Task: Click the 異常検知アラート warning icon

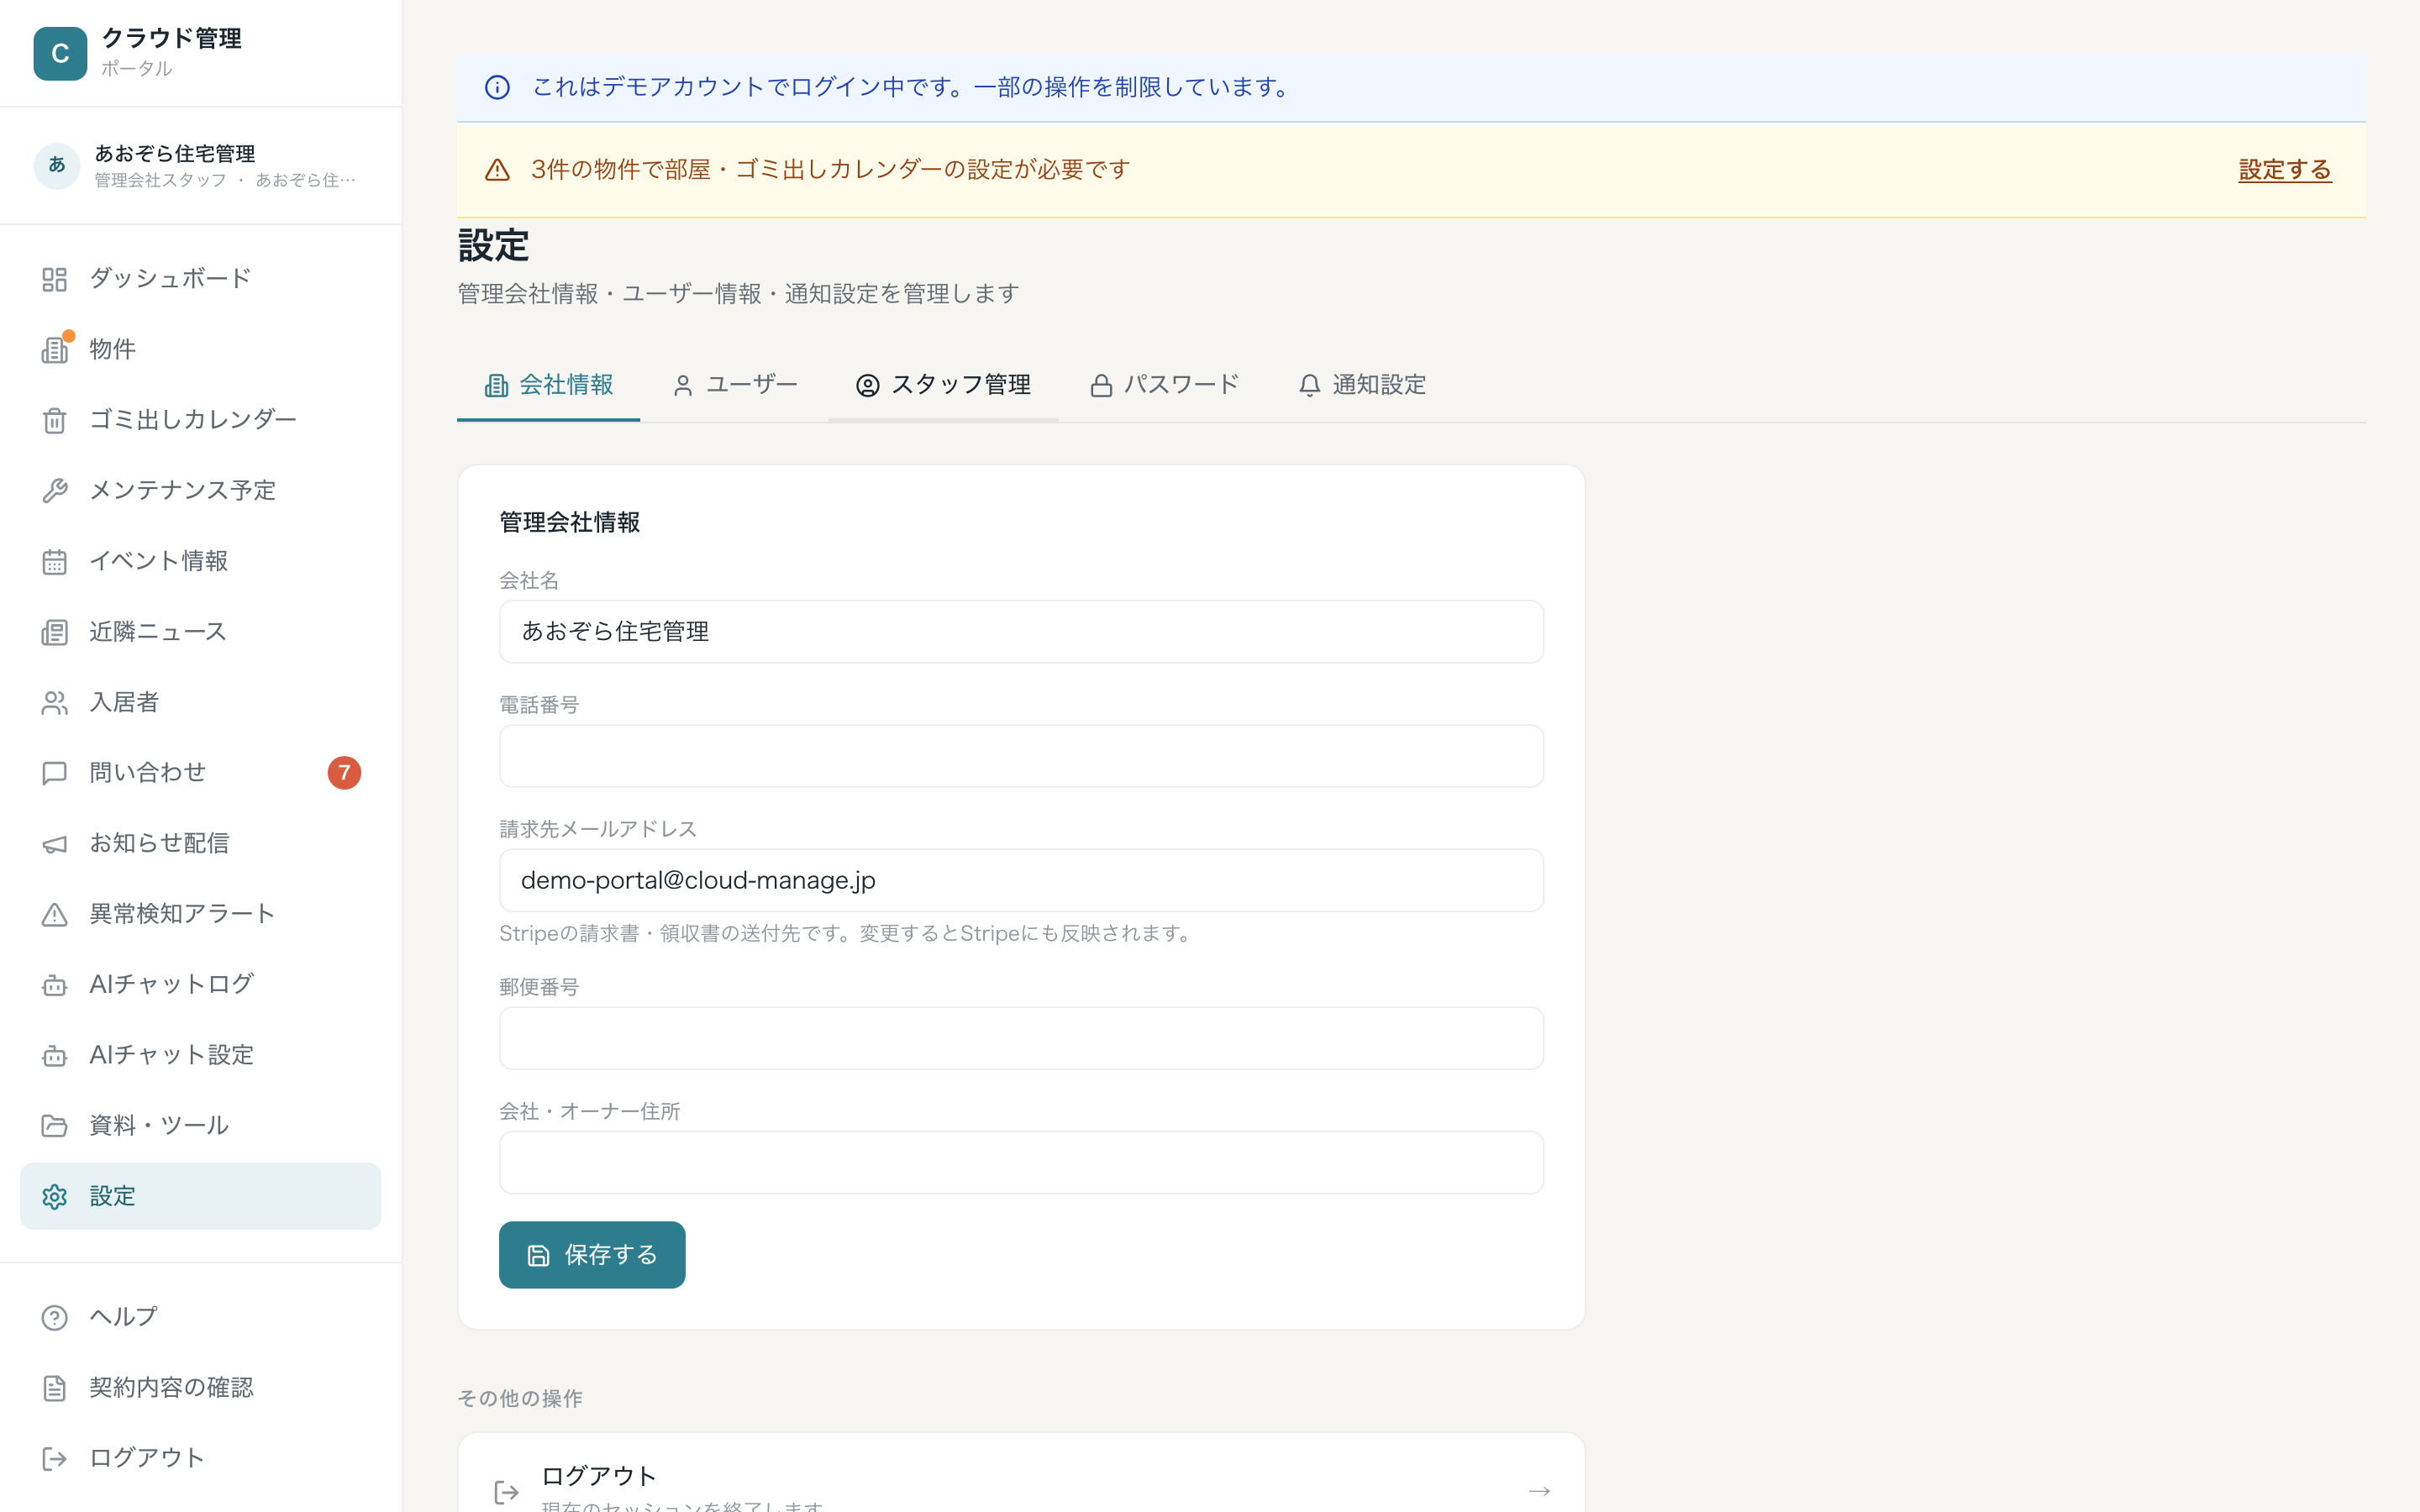Action: pyautogui.click(x=54, y=914)
